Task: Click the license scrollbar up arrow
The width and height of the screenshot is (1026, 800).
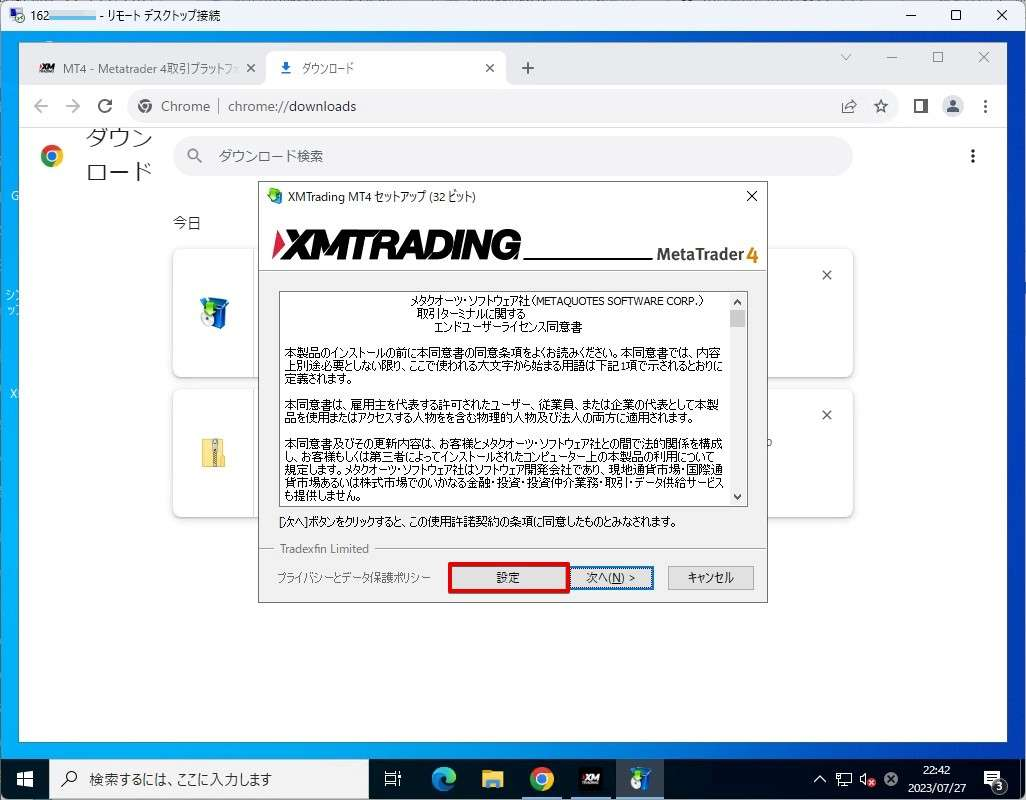Action: 737,302
